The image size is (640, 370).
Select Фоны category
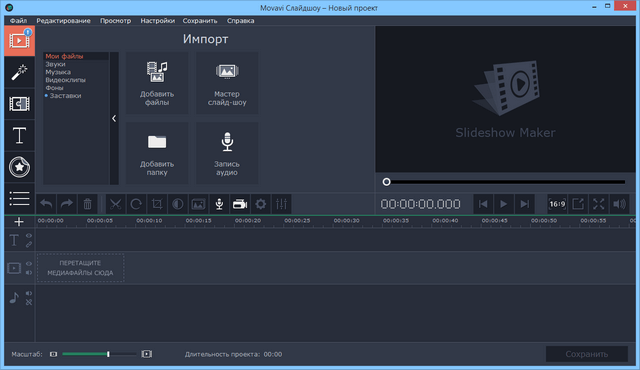[54, 88]
